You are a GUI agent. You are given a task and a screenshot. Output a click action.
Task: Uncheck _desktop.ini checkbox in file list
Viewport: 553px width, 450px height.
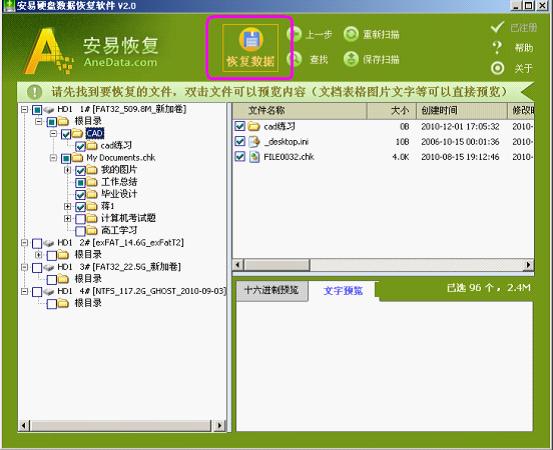240,141
